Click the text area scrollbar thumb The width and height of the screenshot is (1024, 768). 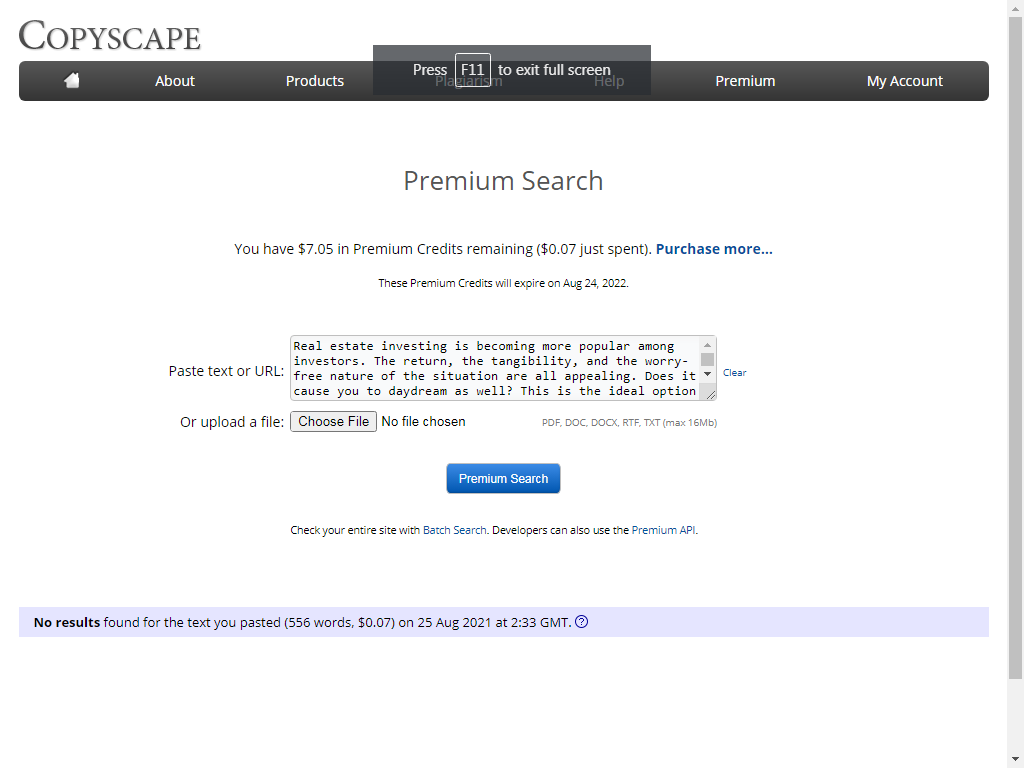pos(707,359)
